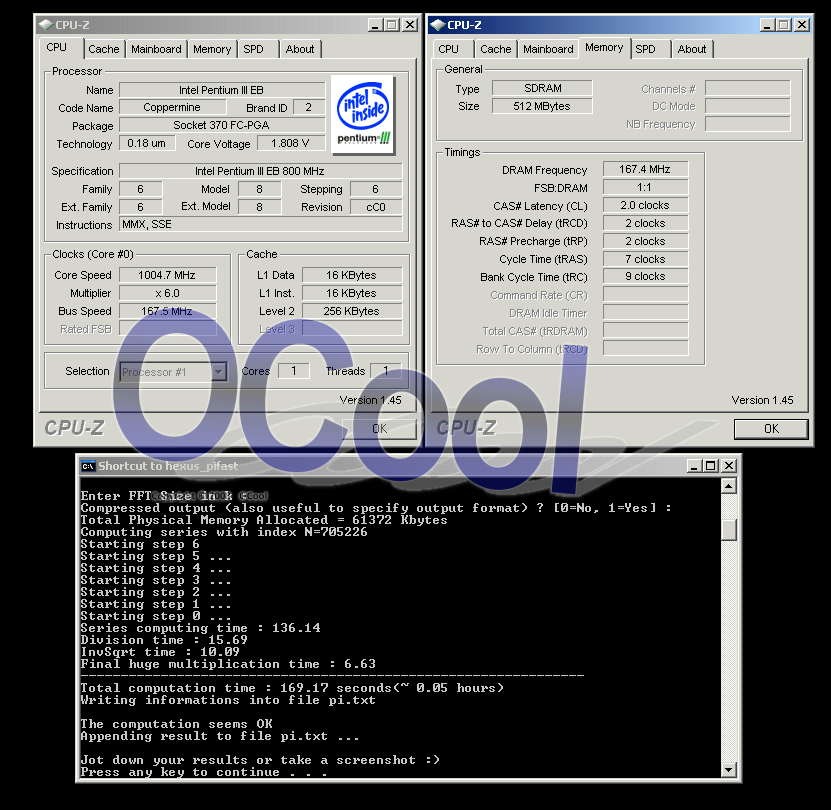Screen dimensions: 831x810
Task: Click the Brand ID value '2'
Action: coord(309,108)
